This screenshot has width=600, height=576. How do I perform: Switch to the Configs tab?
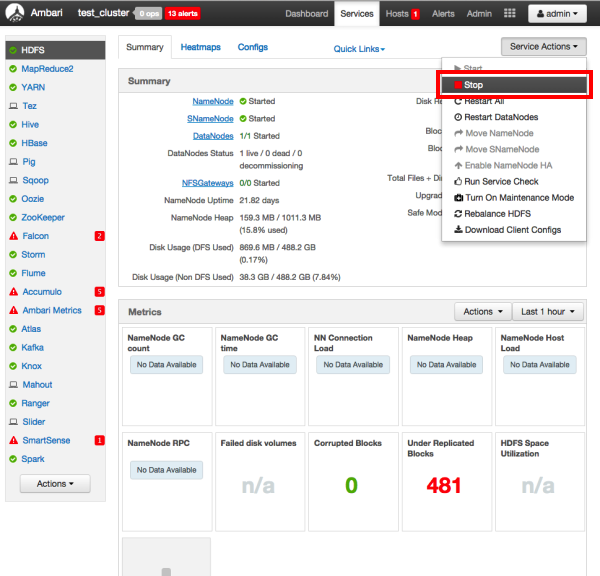click(252, 47)
